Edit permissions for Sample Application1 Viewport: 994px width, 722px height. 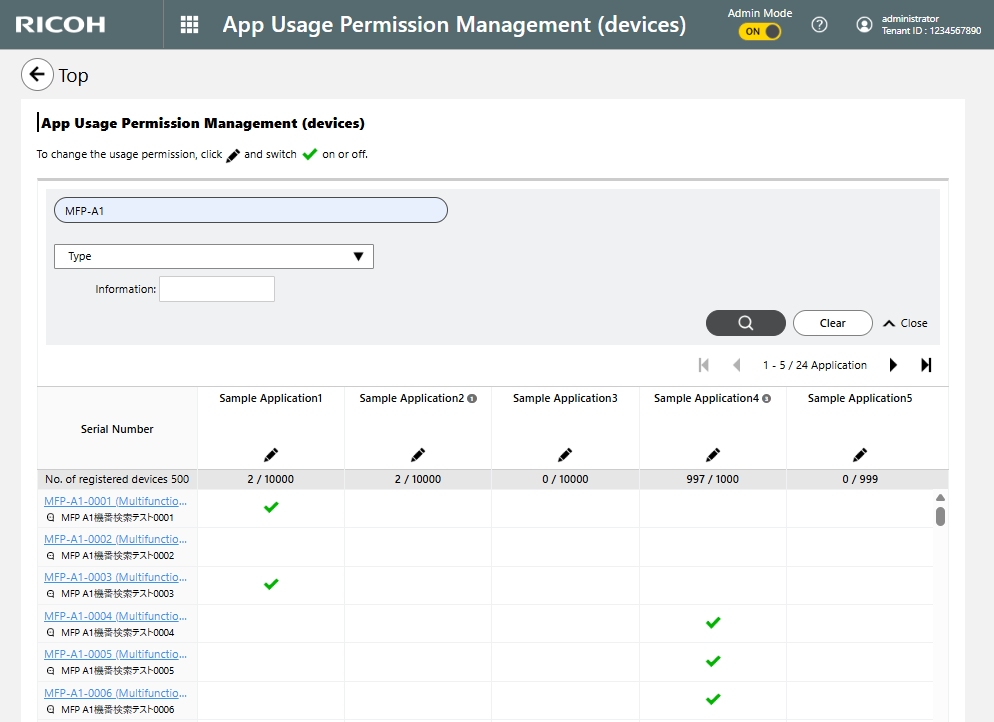(x=271, y=455)
